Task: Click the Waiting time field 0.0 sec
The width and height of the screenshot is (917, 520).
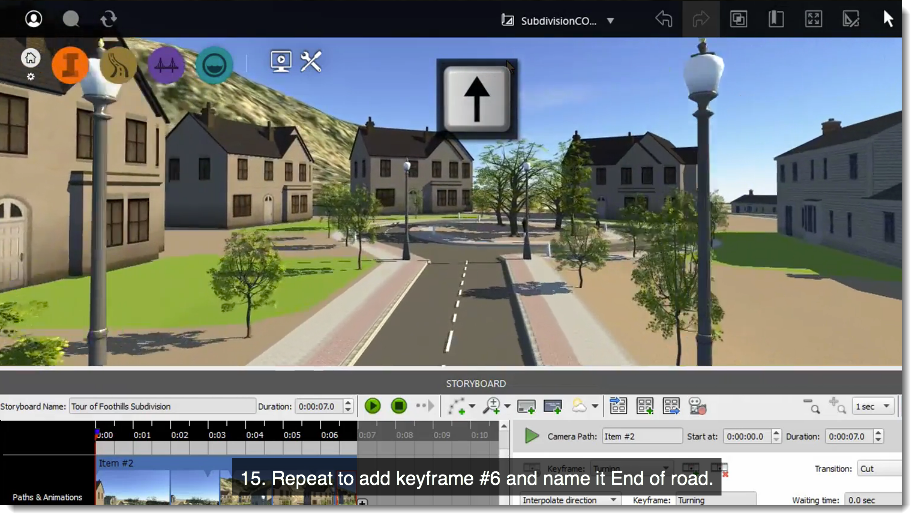Action: point(873,500)
